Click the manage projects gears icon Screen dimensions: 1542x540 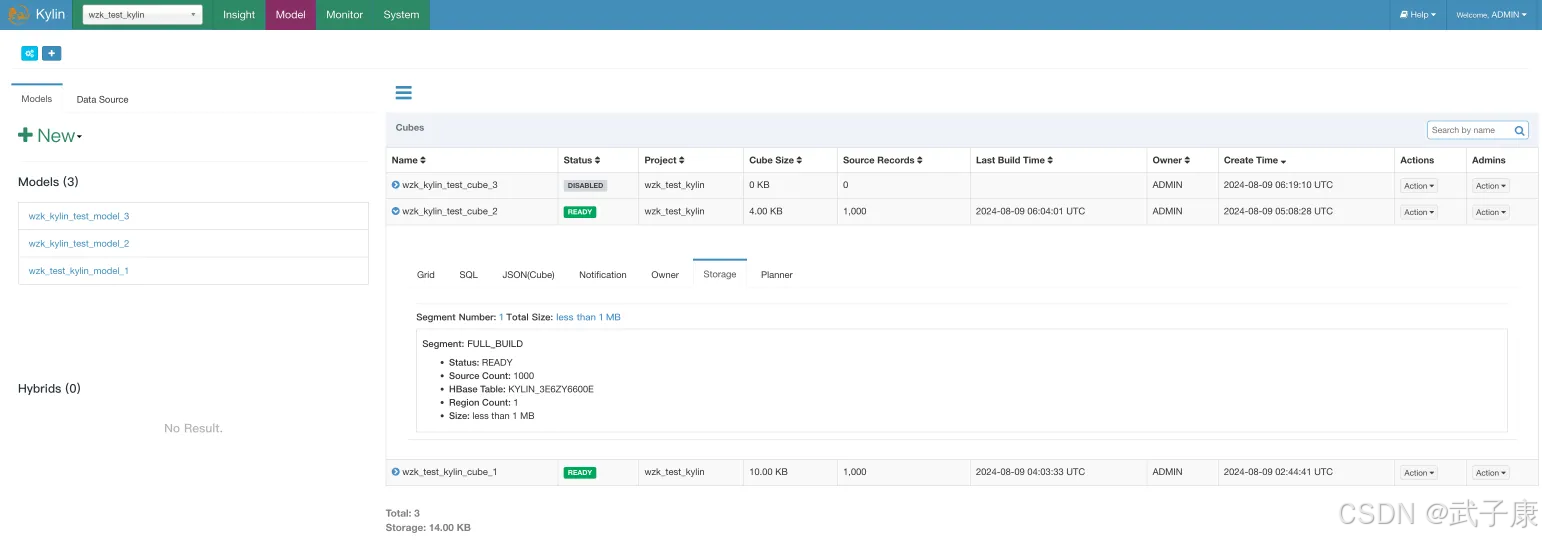[30, 53]
